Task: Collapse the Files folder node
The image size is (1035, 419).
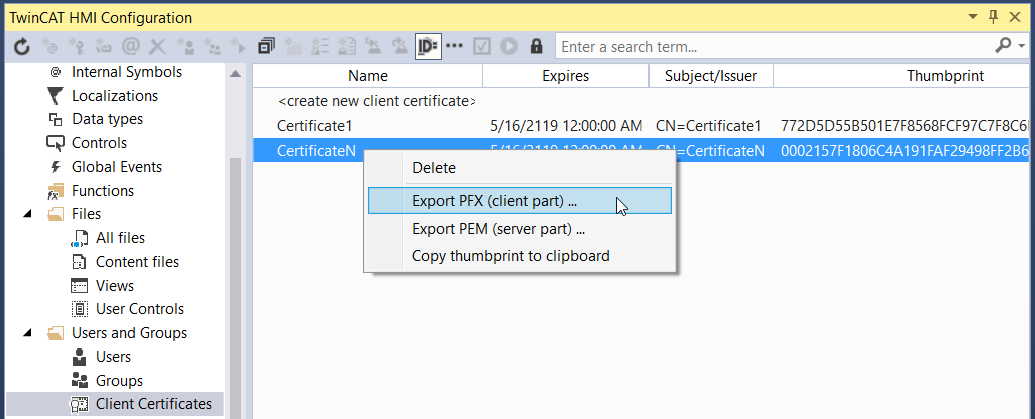Action: pos(27,214)
